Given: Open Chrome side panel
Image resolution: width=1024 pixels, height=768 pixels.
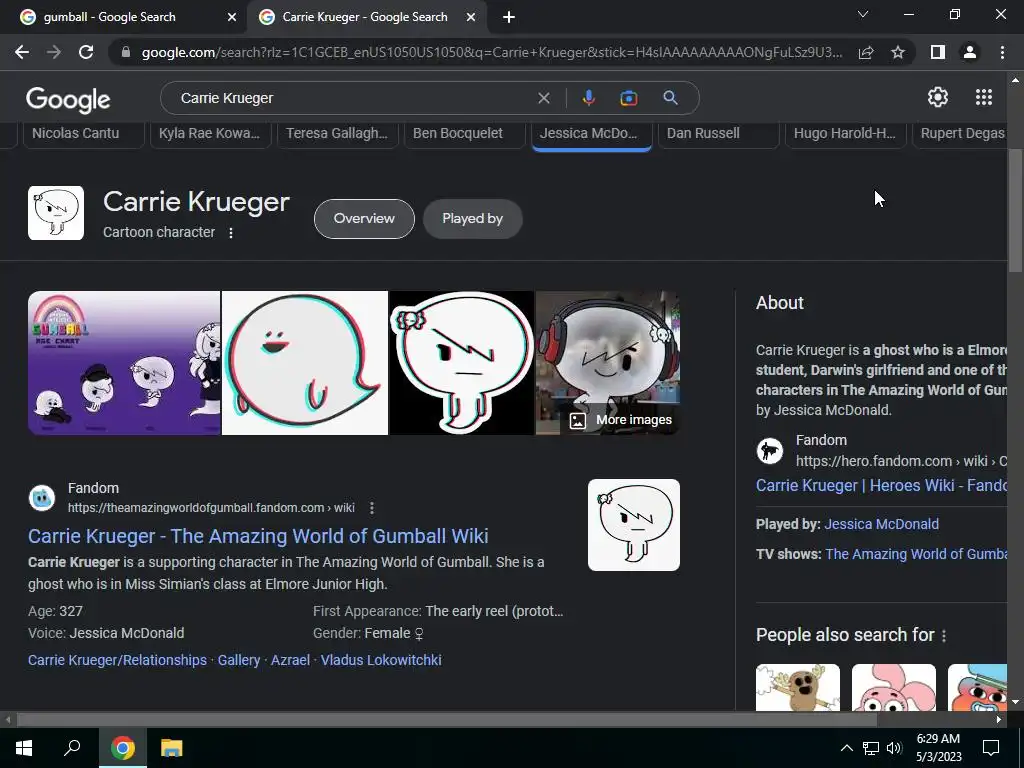Looking at the screenshot, I should 937,52.
